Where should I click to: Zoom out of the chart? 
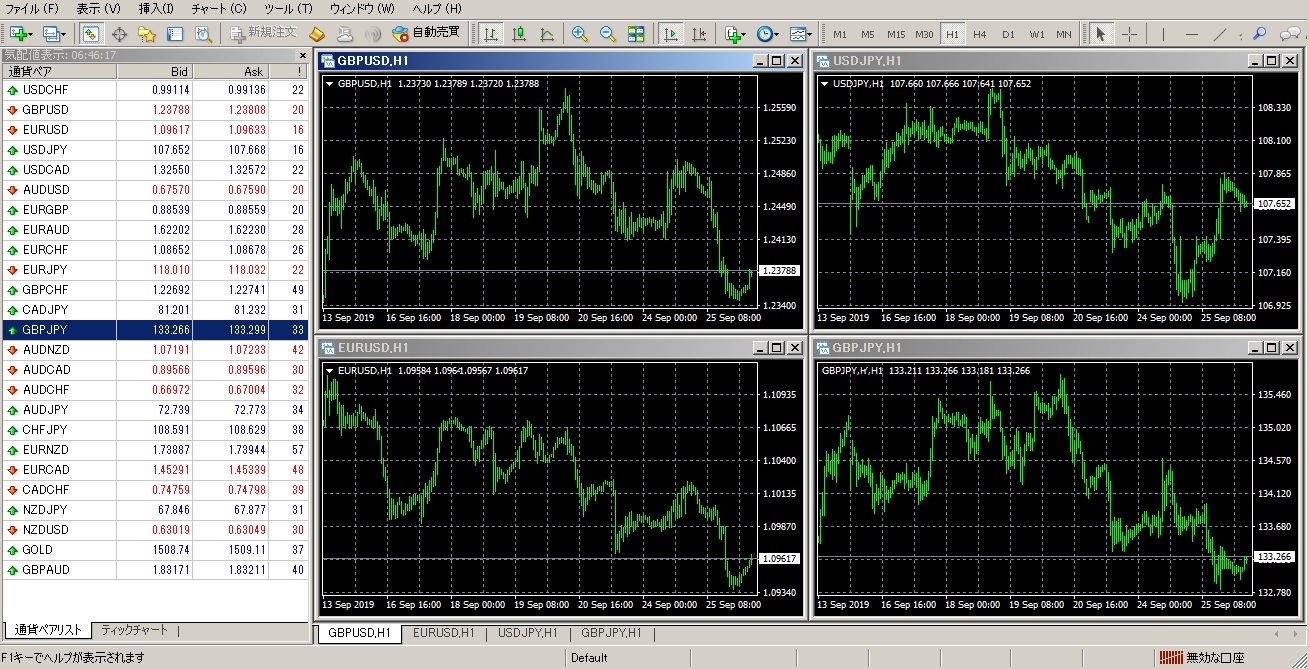pos(607,34)
